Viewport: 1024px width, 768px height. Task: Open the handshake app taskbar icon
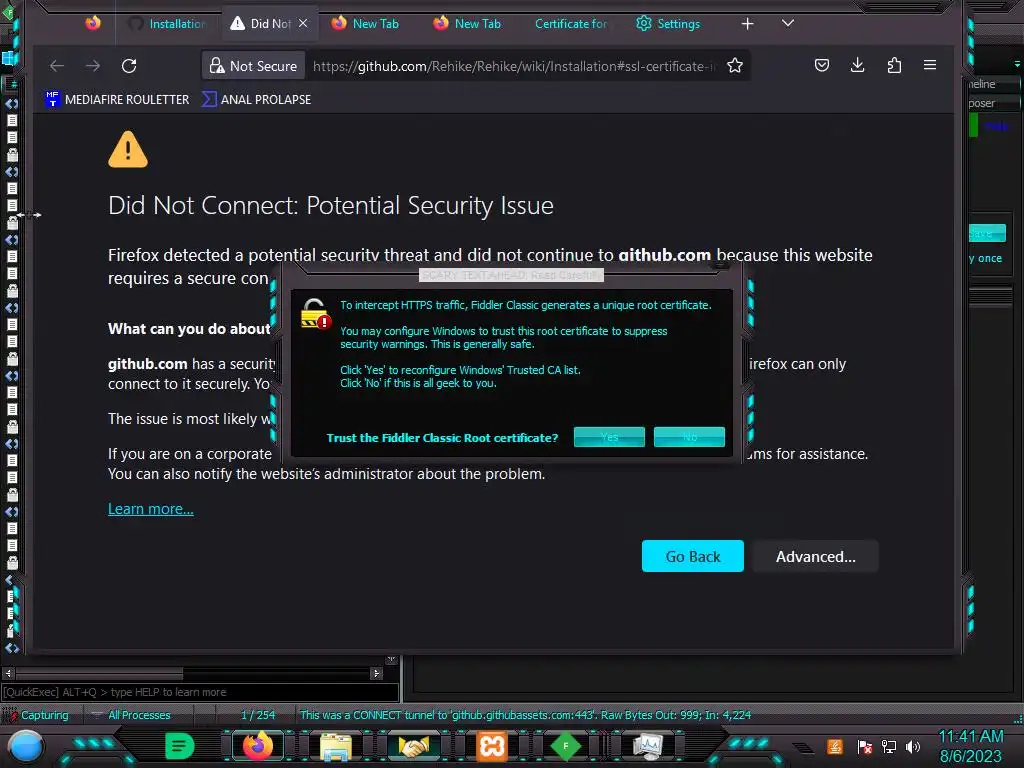[413, 746]
